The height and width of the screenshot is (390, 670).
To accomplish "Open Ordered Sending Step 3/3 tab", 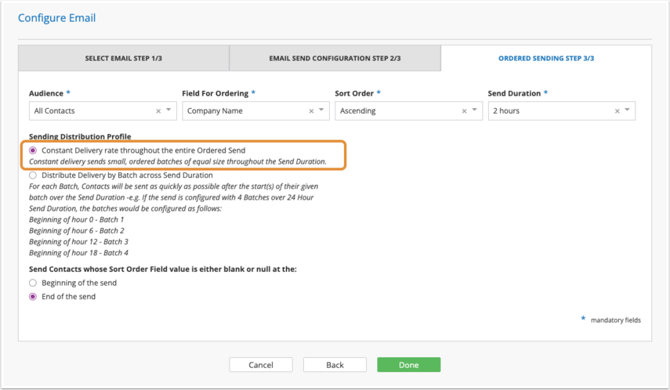I will click(x=546, y=58).
